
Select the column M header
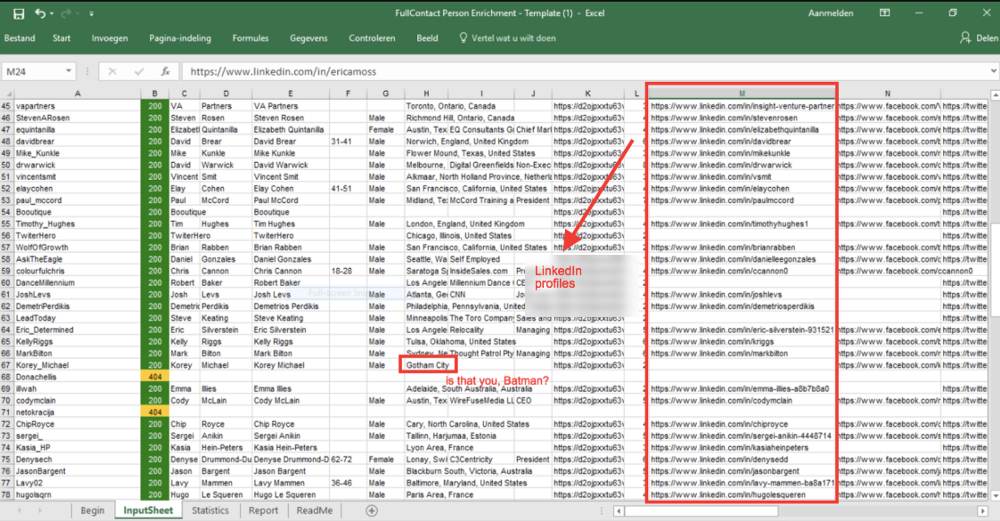point(741,93)
